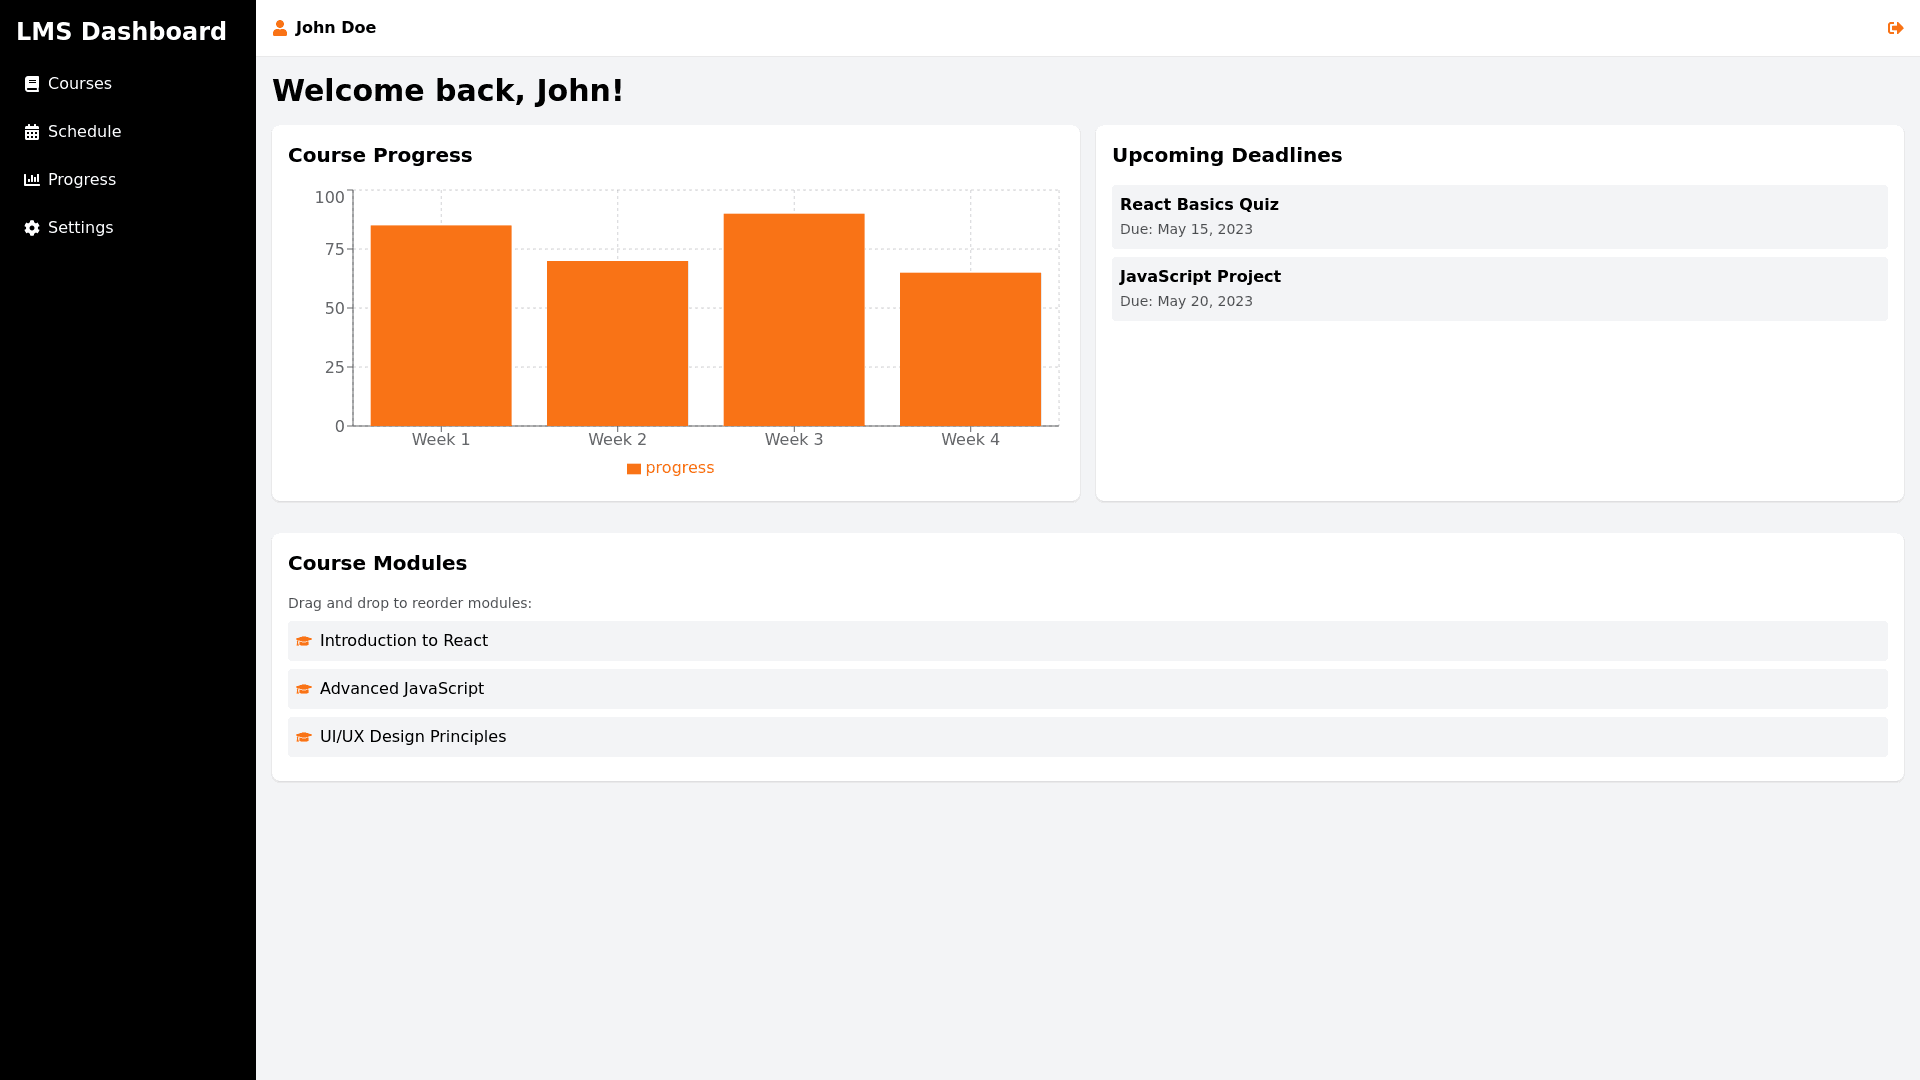Screen dimensions: 1920x1080
Task: Select the Advanced JavaScript module row
Action: tap(1087, 689)
